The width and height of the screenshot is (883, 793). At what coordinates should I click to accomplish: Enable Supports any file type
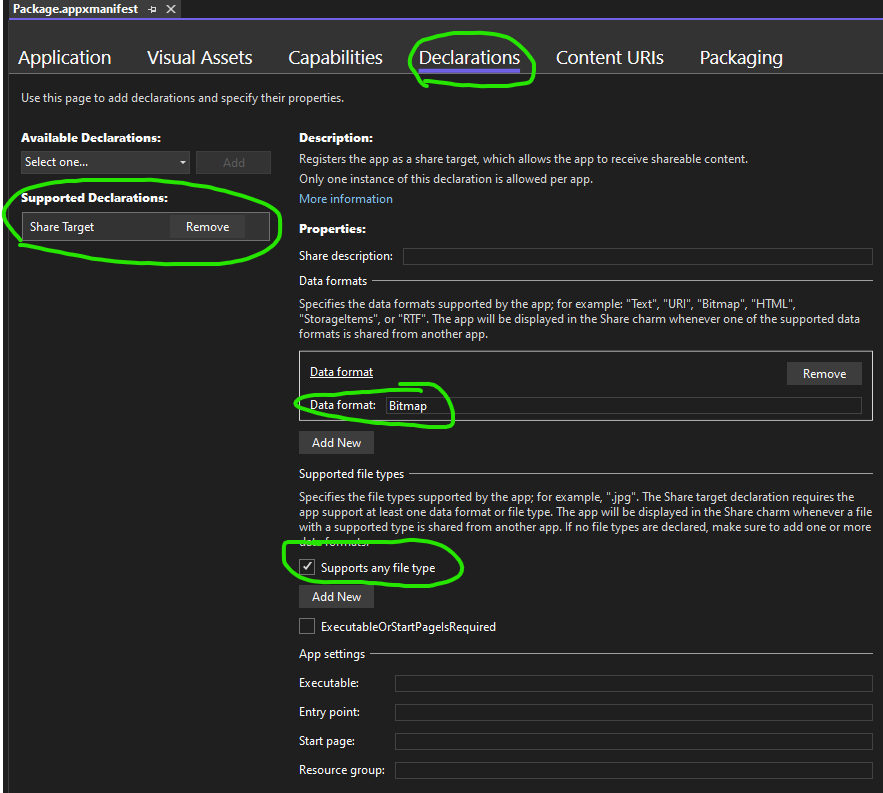point(307,567)
